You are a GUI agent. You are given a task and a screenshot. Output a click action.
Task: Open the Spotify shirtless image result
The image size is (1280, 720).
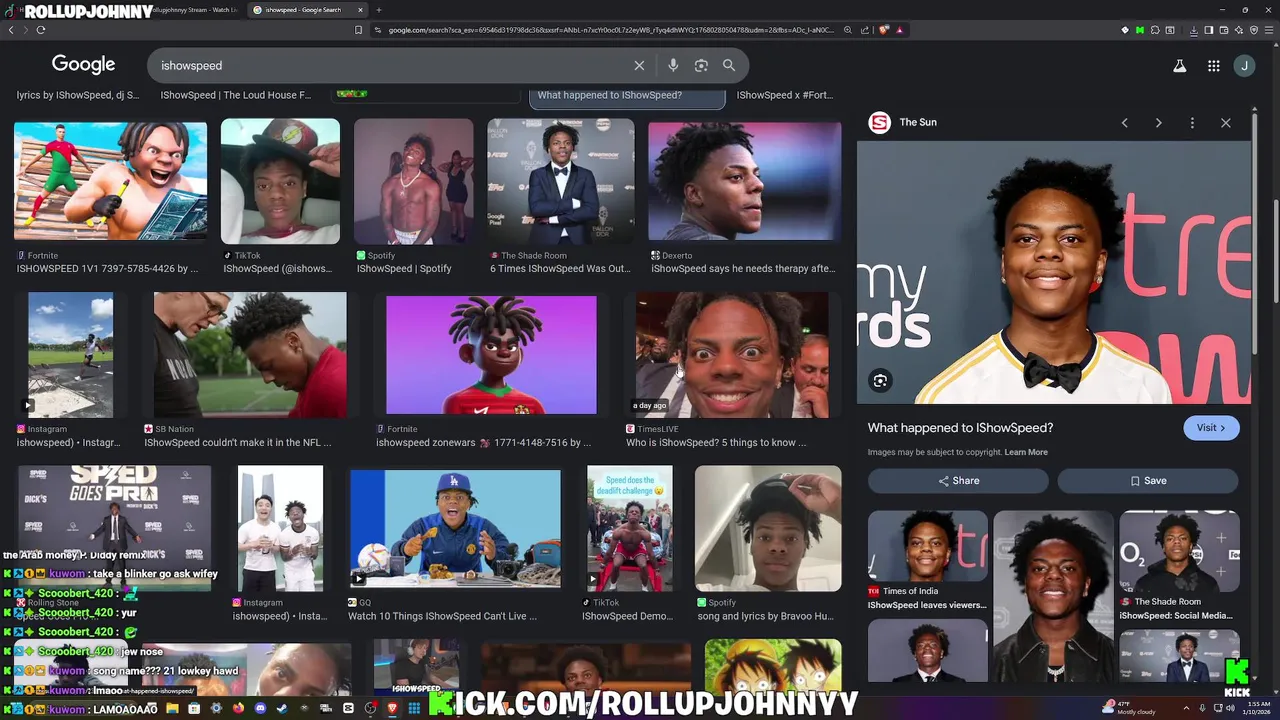tap(413, 181)
